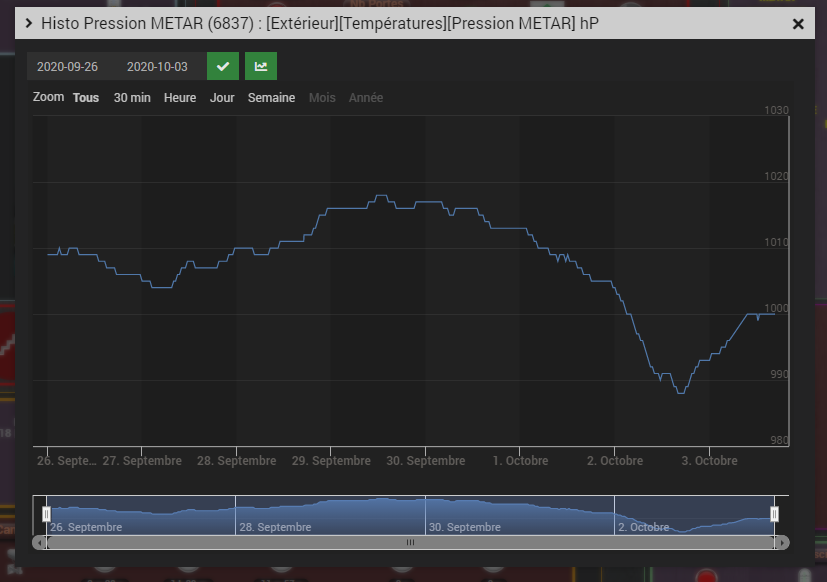
Task: Click the 1000 y-axis value
Action: pyautogui.click(x=776, y=308)
